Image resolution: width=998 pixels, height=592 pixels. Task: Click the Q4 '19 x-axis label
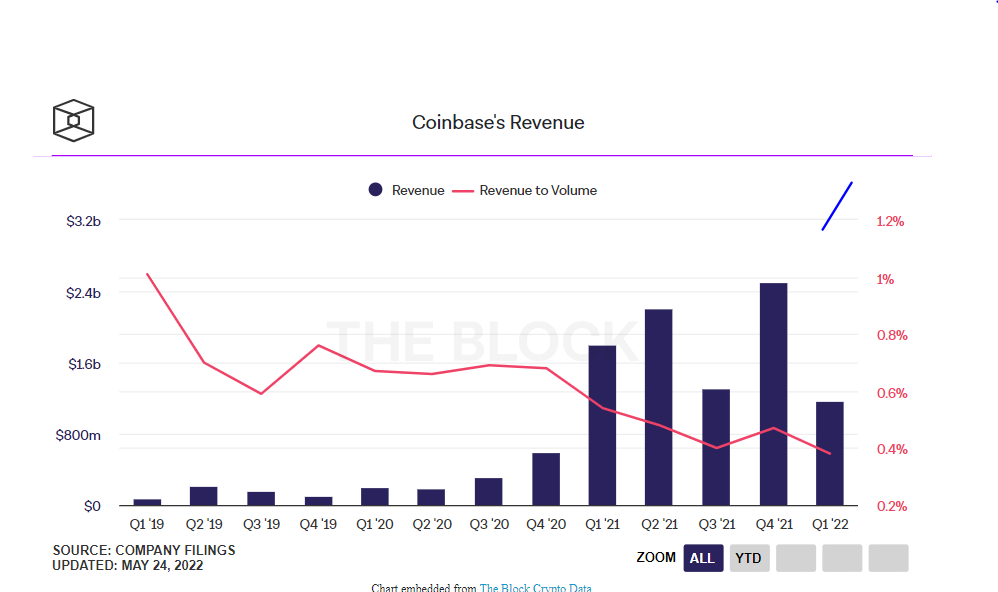pyautogui.click(x=318, y=525)
